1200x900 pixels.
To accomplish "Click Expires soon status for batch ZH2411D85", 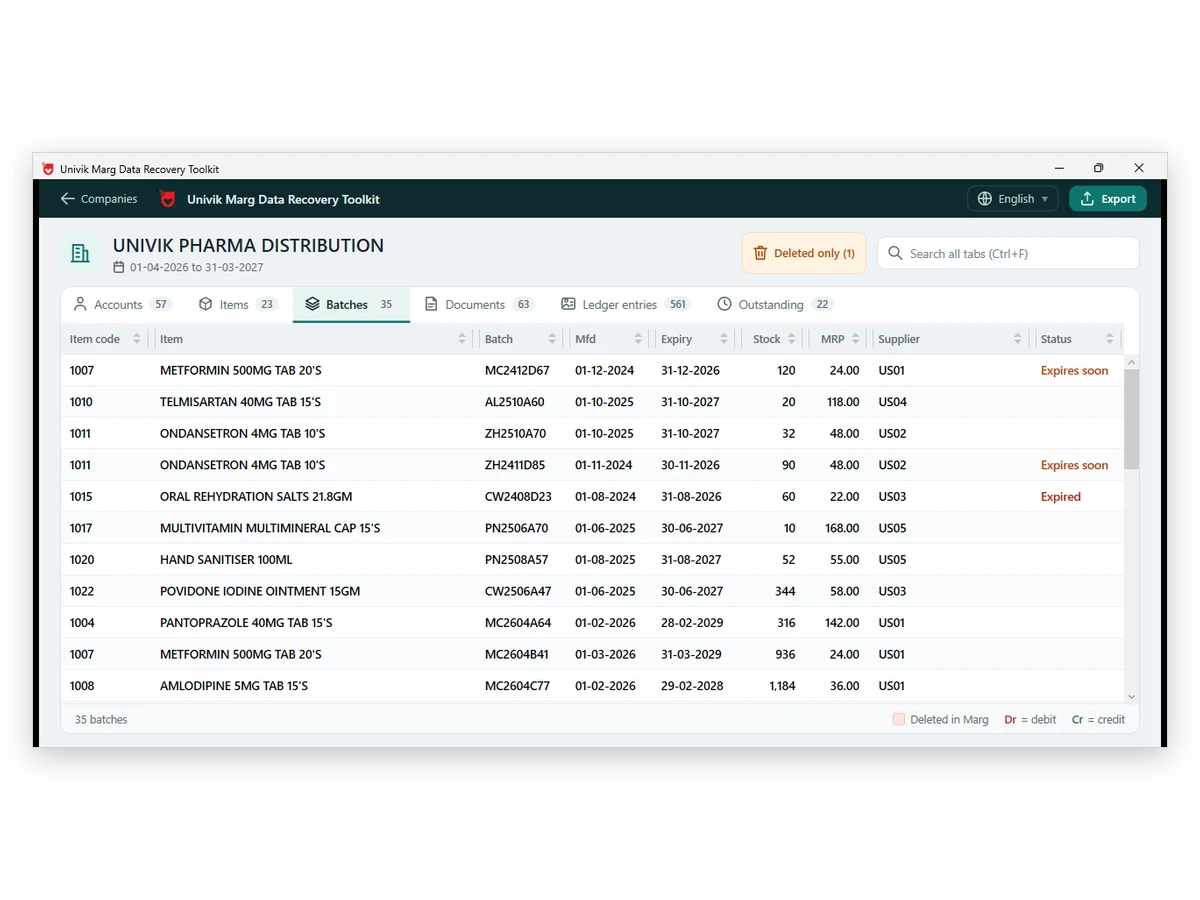I will [1074, 465].
